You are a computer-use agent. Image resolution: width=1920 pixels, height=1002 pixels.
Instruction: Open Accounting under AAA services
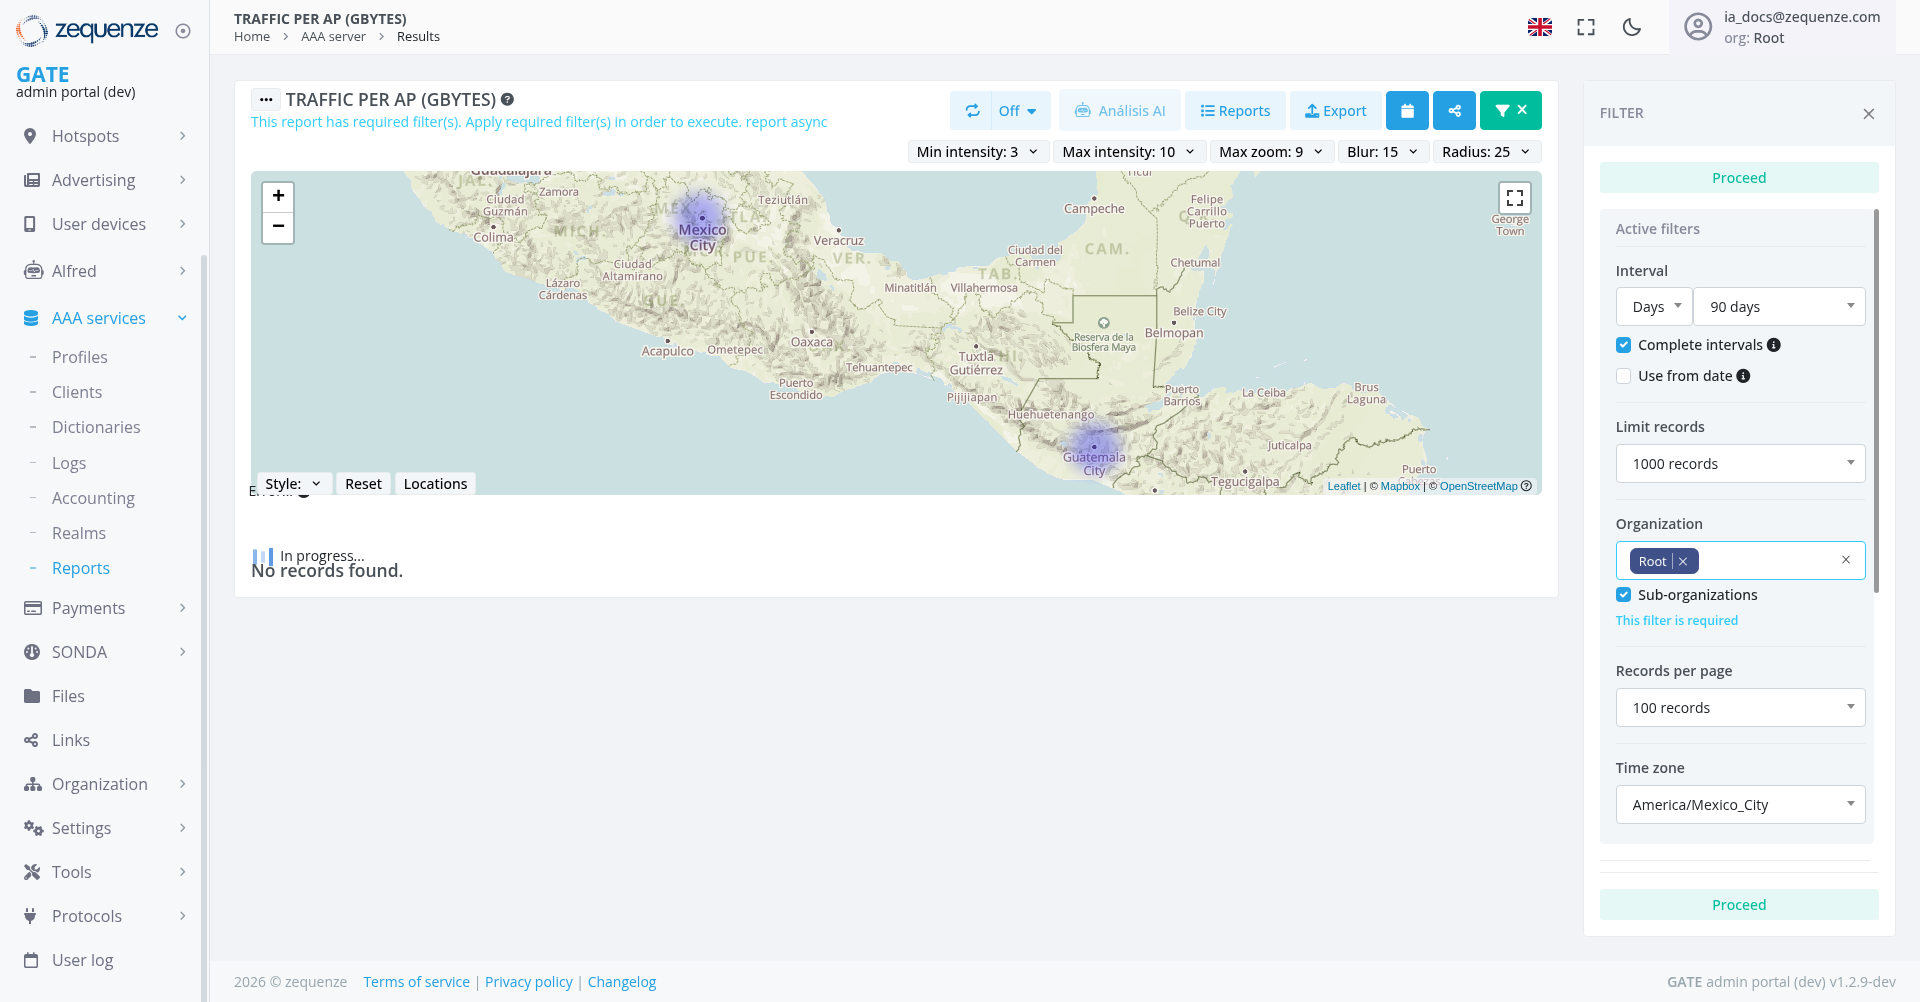93,498
